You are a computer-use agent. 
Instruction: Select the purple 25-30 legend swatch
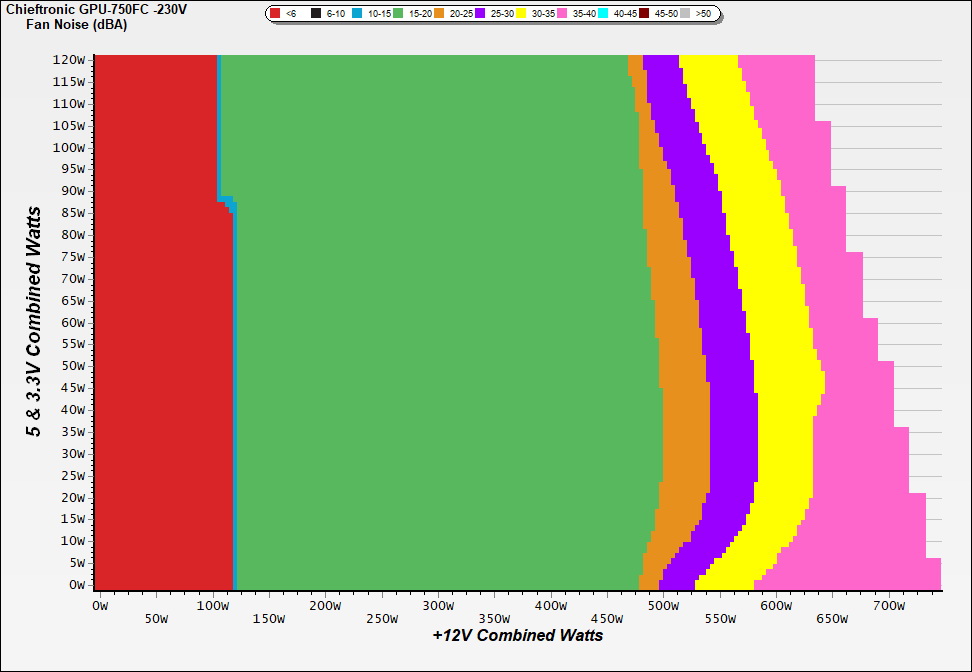[480, 14]
